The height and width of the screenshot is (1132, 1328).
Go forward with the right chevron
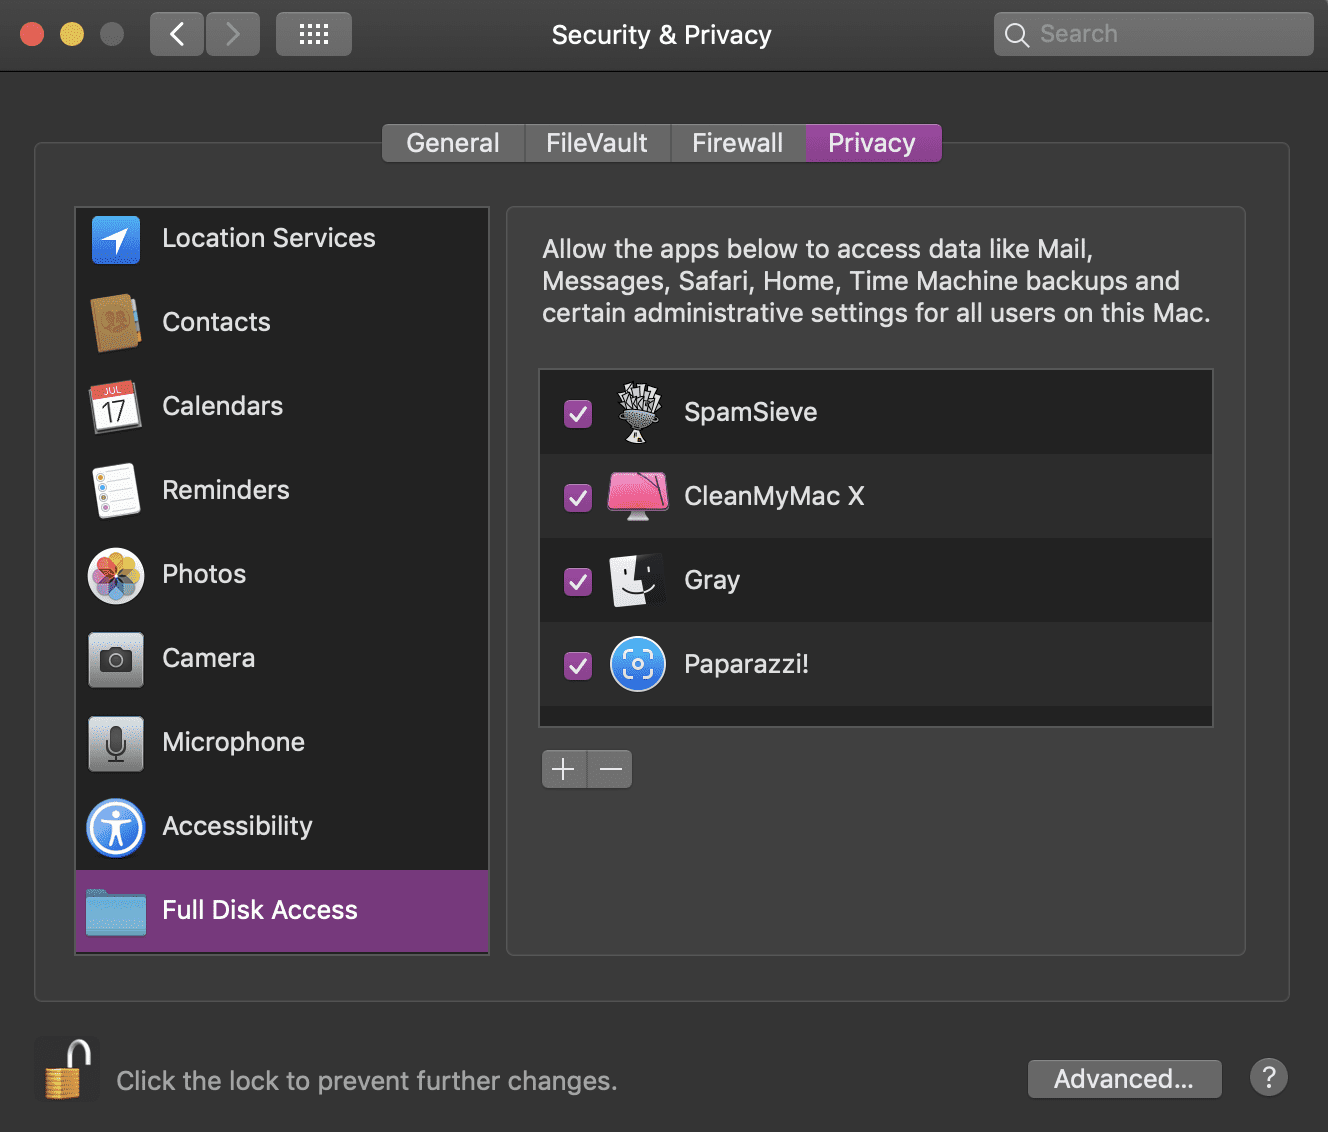tap(233, 34)
